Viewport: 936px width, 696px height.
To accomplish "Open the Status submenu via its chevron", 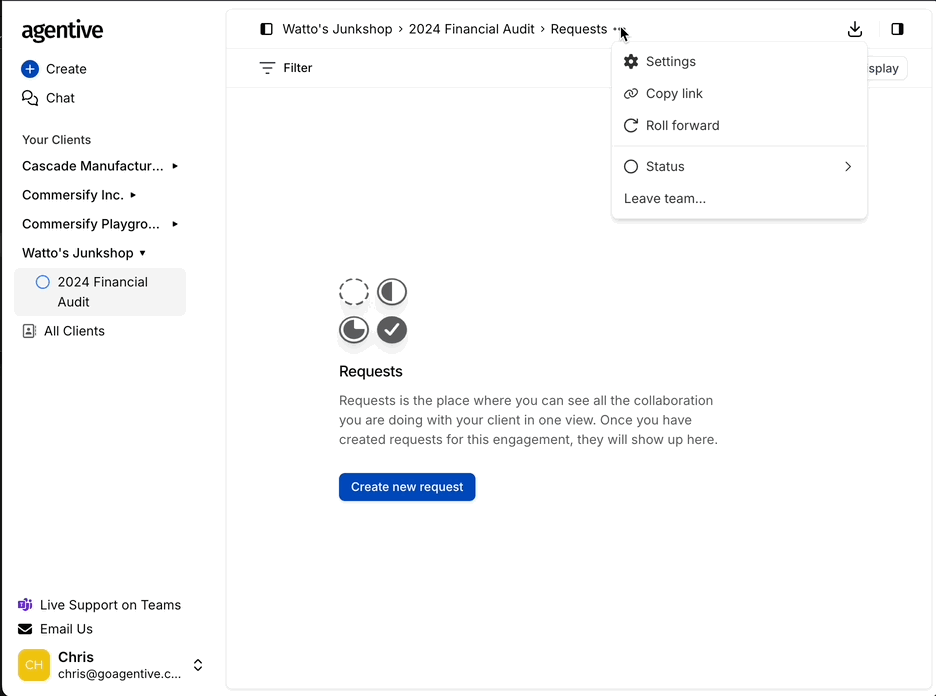I will click(x=848, y=166).
